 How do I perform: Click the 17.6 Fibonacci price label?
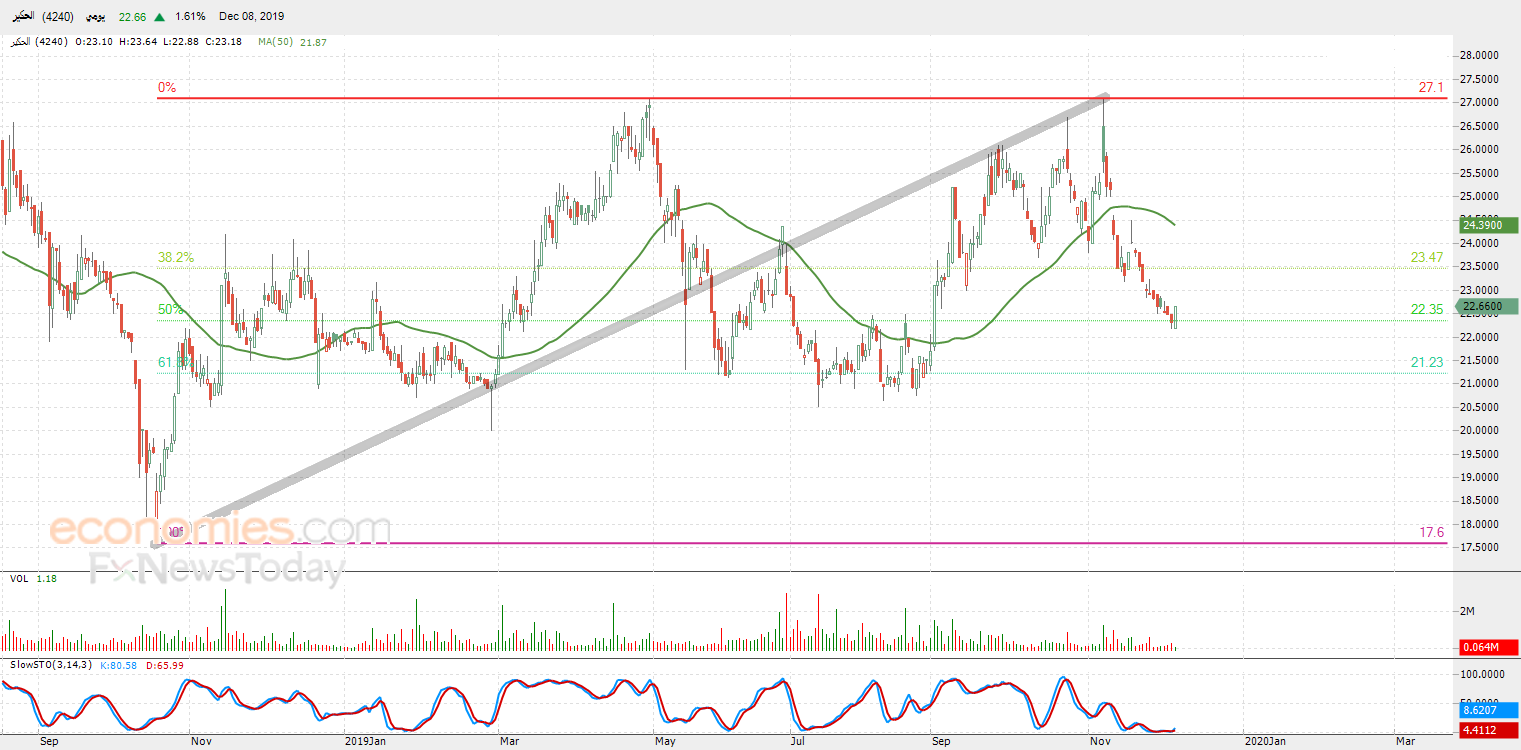[1432, 533]
